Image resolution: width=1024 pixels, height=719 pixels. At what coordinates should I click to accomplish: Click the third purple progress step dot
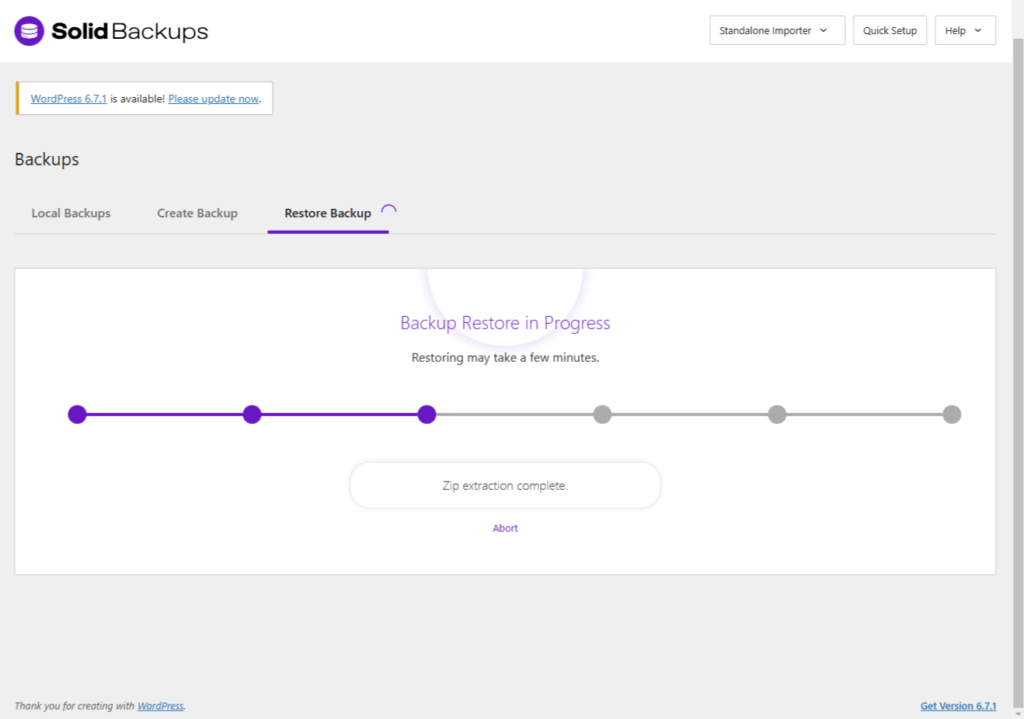pyautogui.click(x=427, y=414)
